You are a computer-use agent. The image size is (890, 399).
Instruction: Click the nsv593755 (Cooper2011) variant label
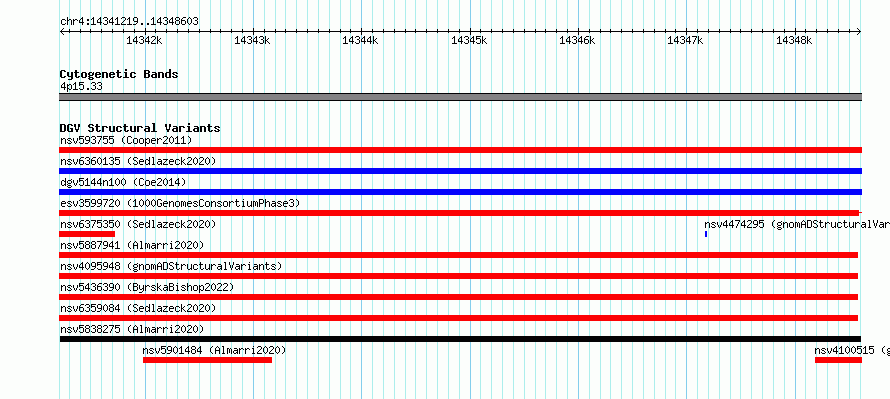[126, 140]
